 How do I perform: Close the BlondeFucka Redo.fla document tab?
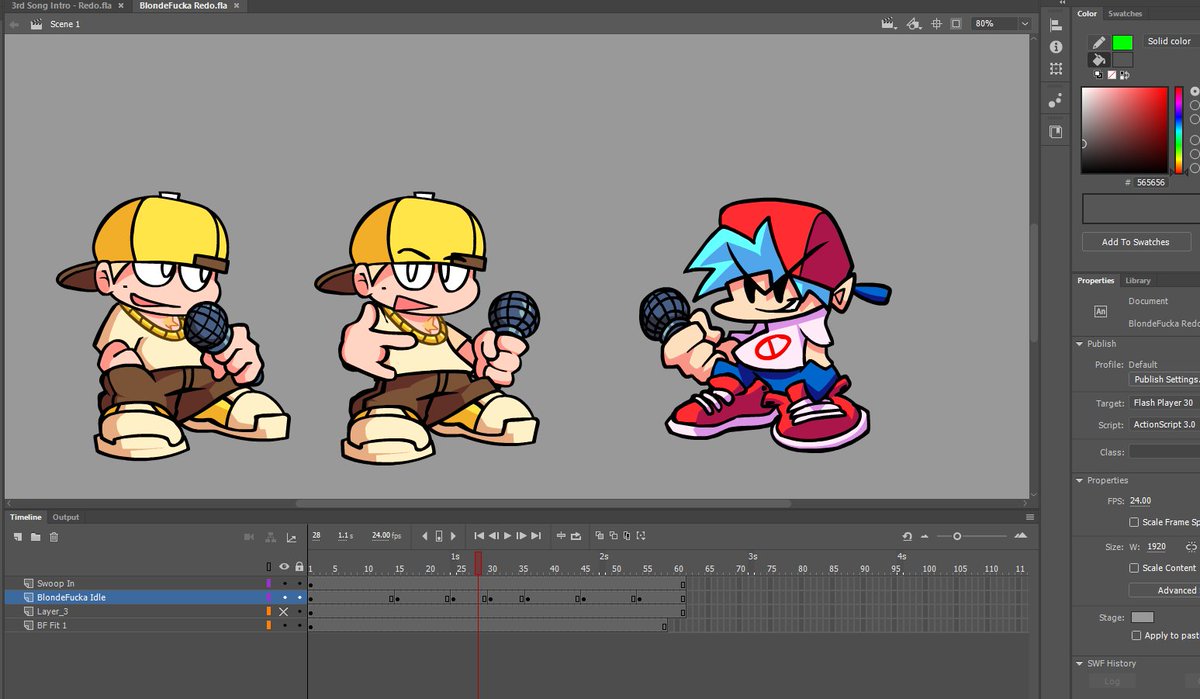236,6
